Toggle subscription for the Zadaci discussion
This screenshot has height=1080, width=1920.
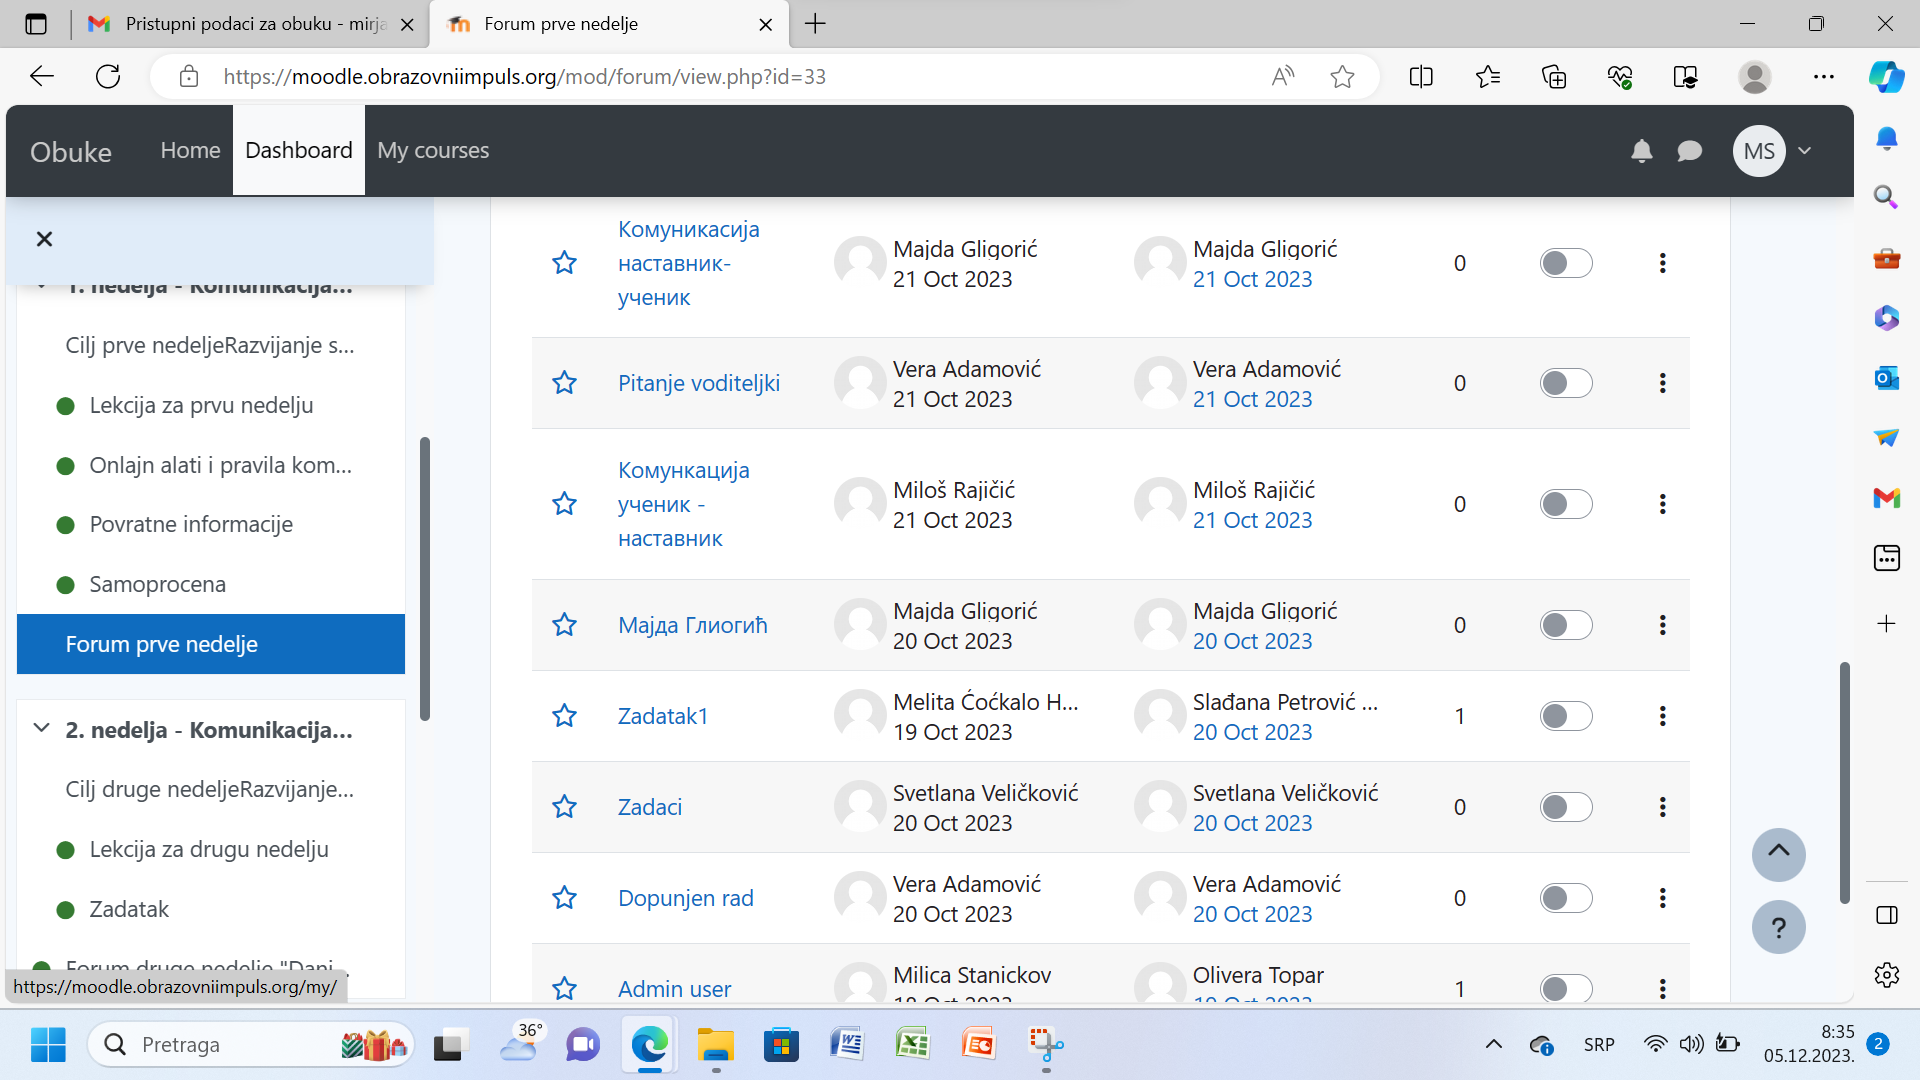coord(1565,807)
